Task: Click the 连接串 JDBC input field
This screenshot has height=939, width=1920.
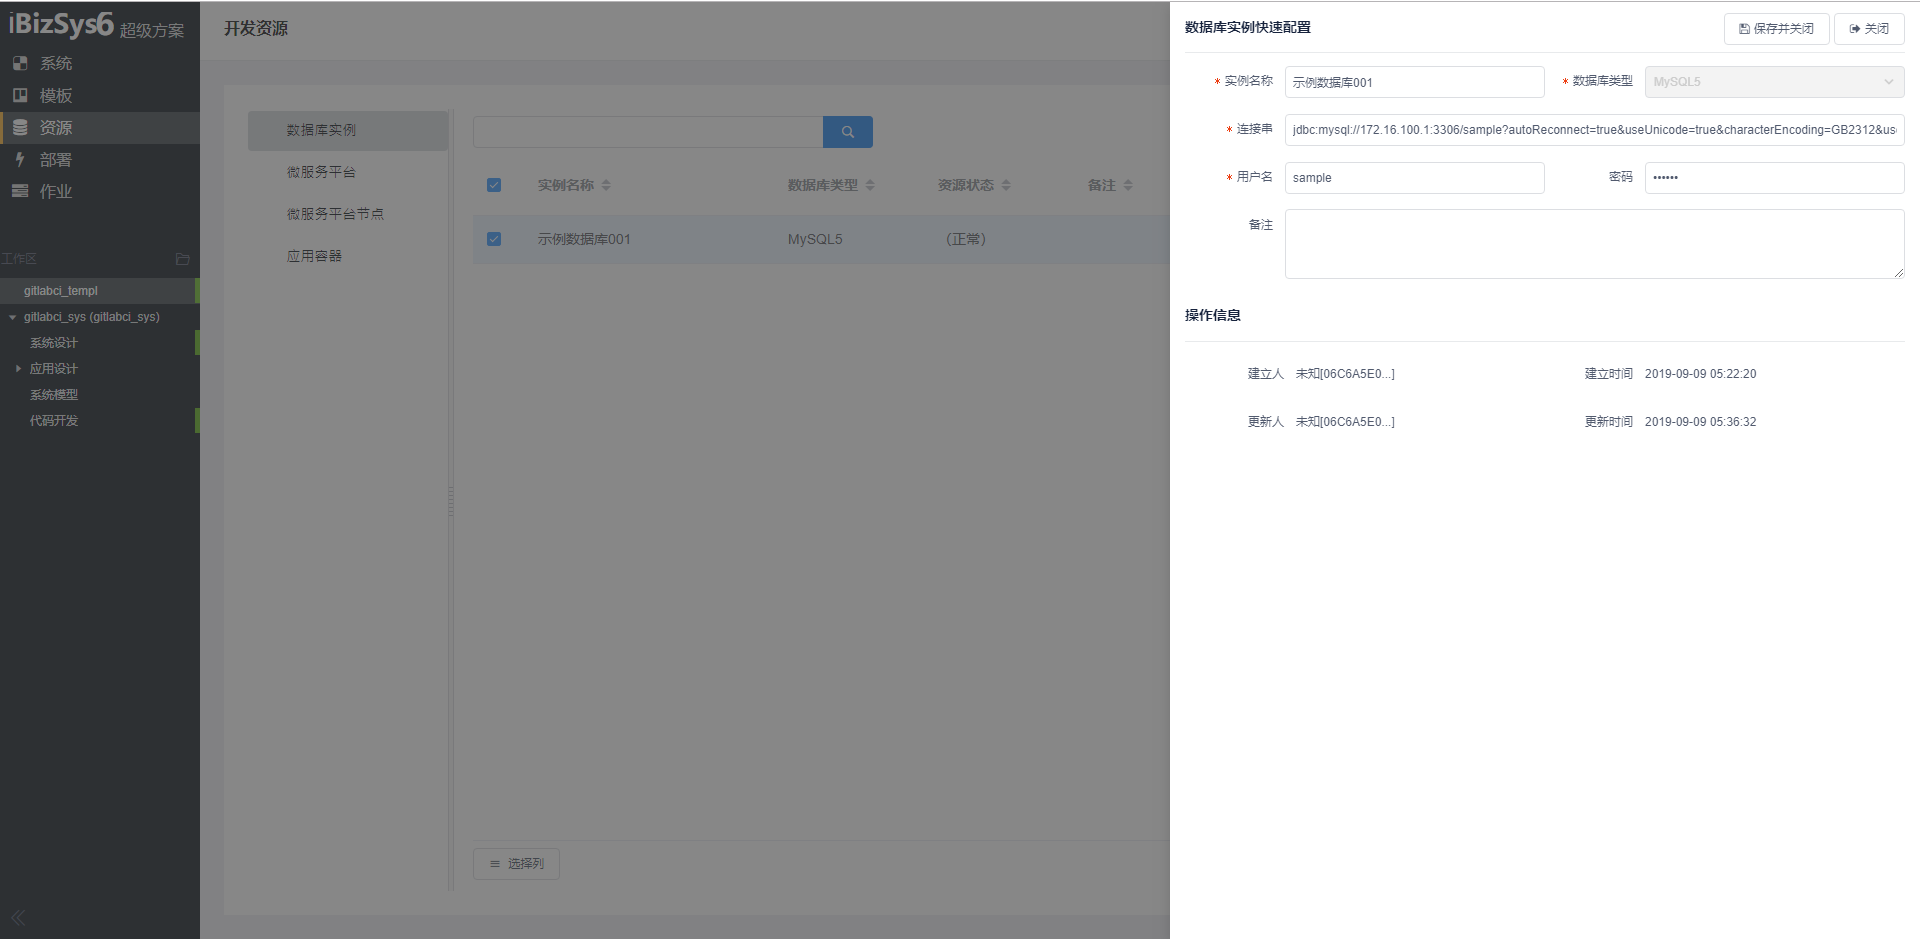Action: pyautogui.click(x=1593, y=130)
